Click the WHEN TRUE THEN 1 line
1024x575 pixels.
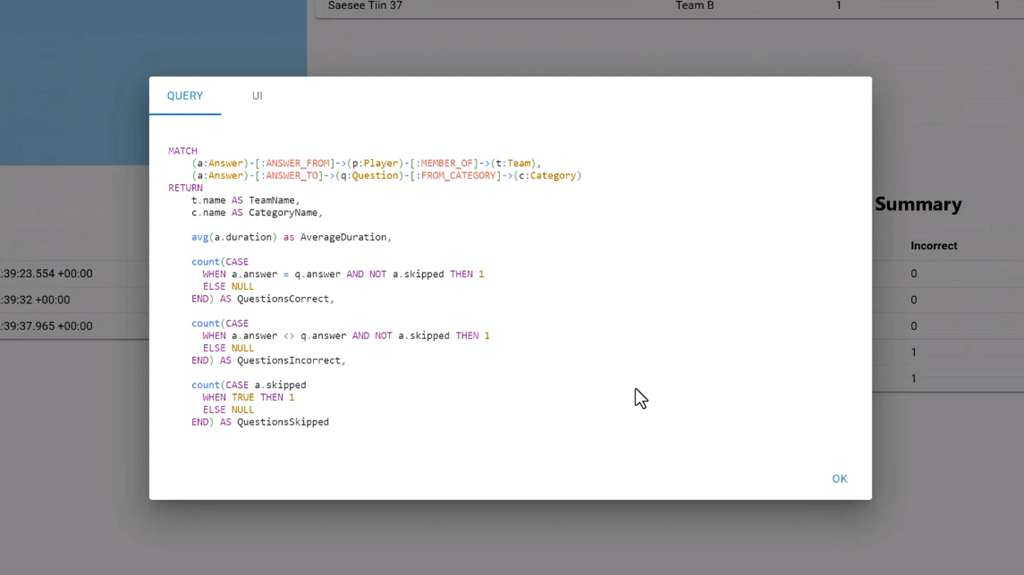point(248,397)
